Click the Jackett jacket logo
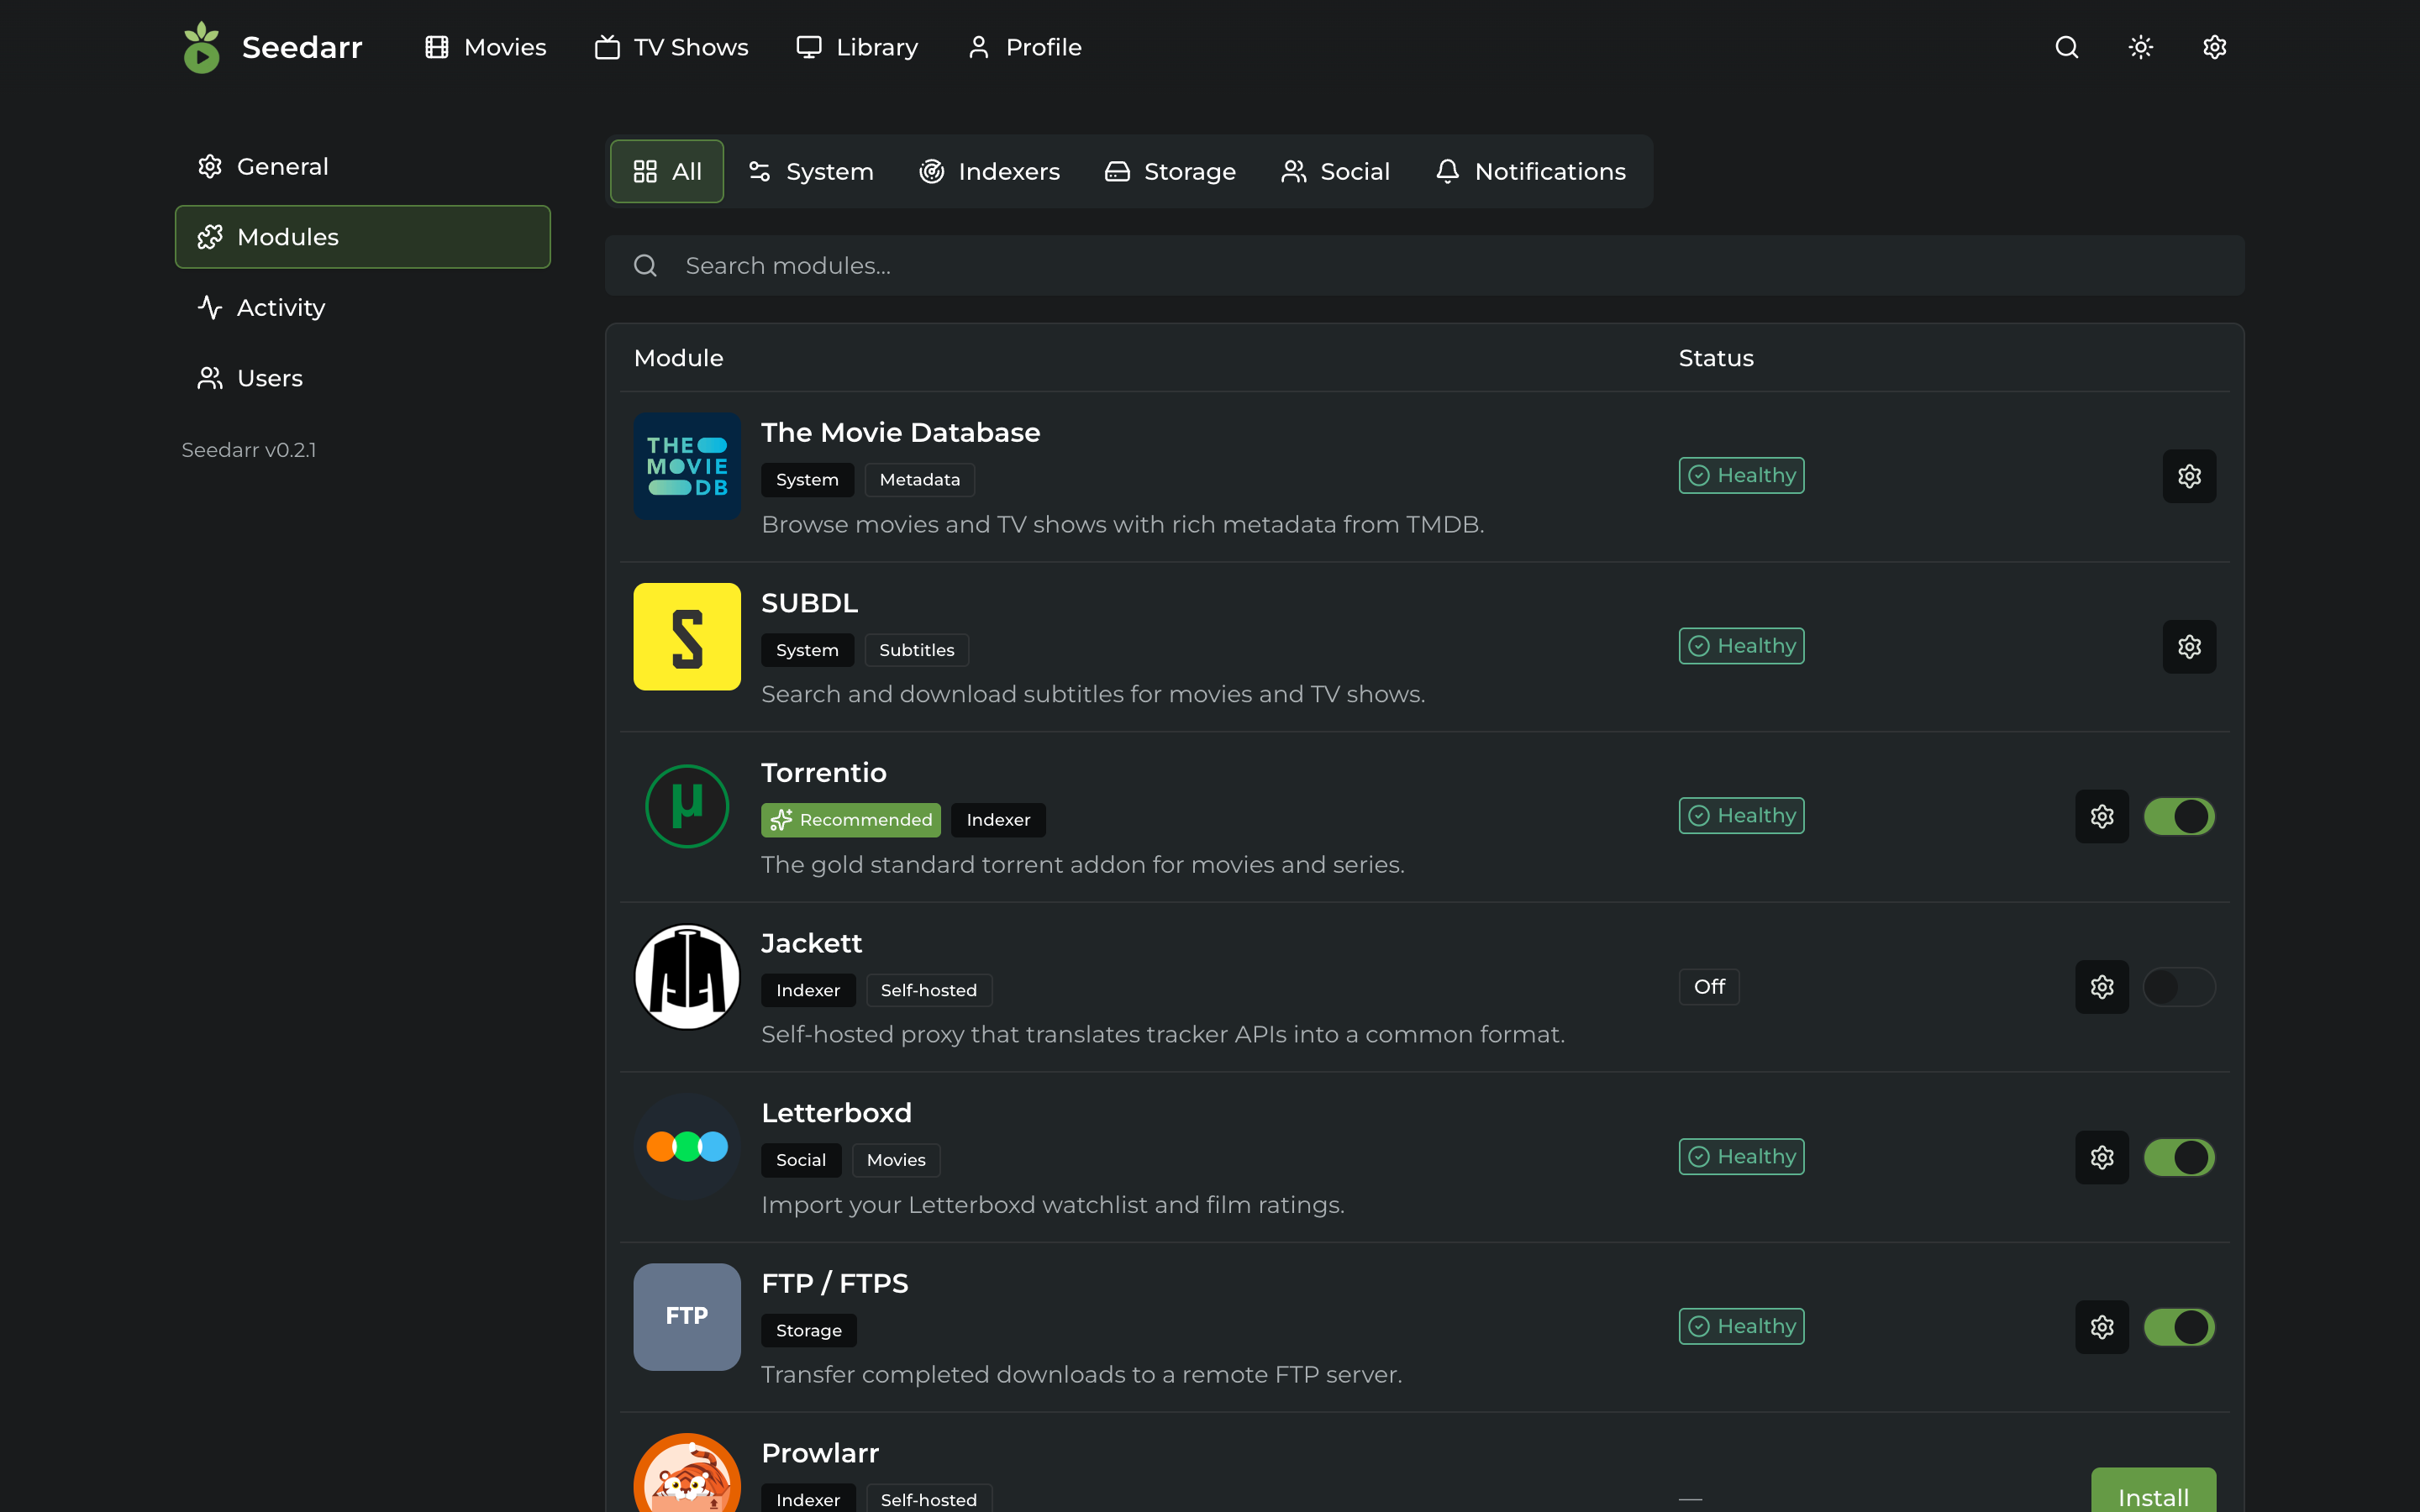The height and width of the screenshot is (1512, 2420). 687,977
